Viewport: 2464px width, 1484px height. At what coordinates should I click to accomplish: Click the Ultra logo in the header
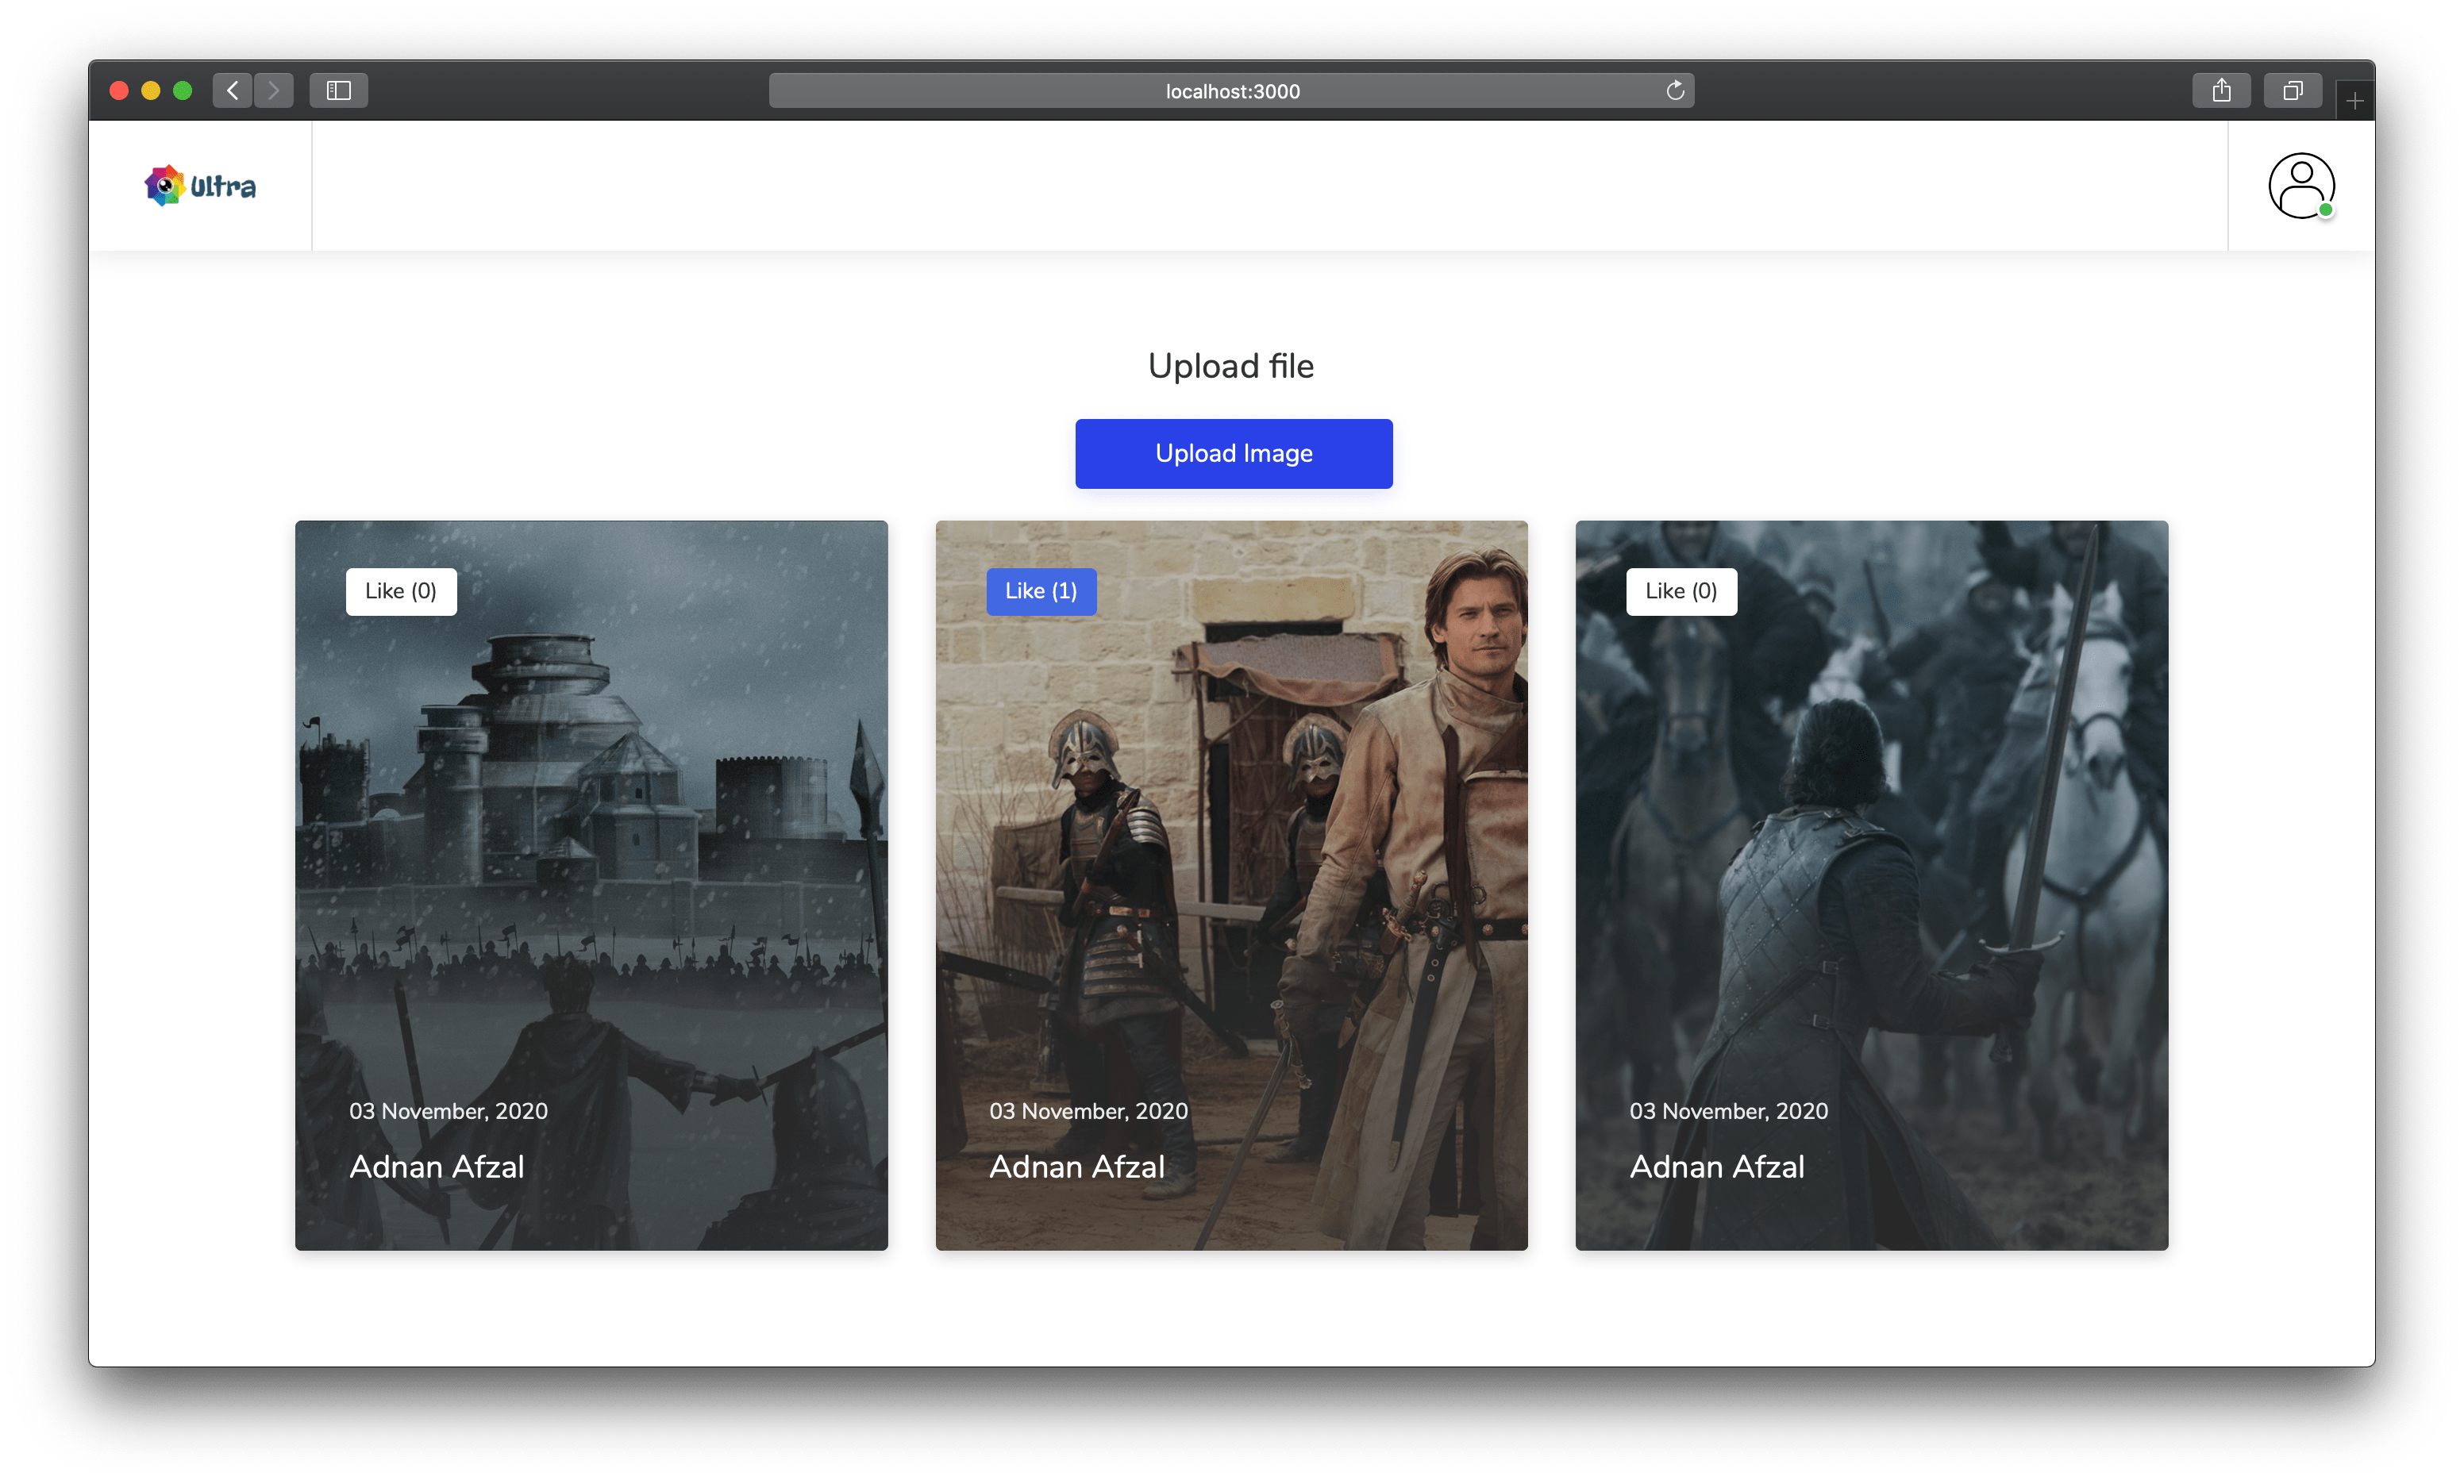click(200, 186)
